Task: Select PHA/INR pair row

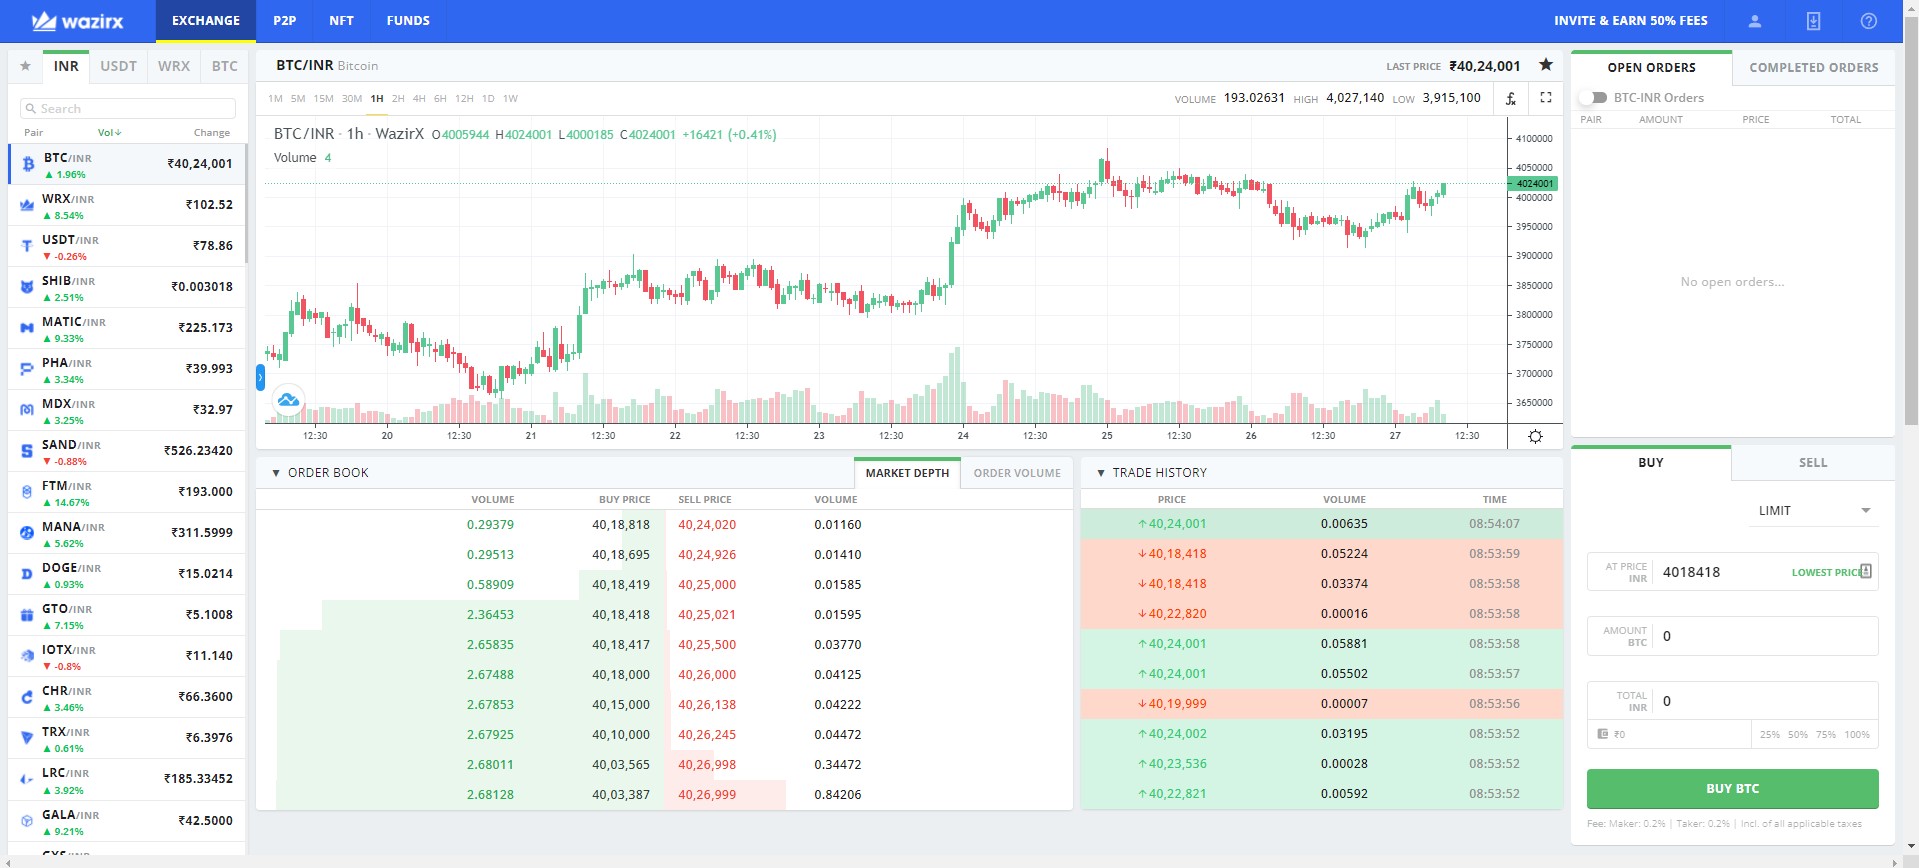Action: (x=127, y=370)
